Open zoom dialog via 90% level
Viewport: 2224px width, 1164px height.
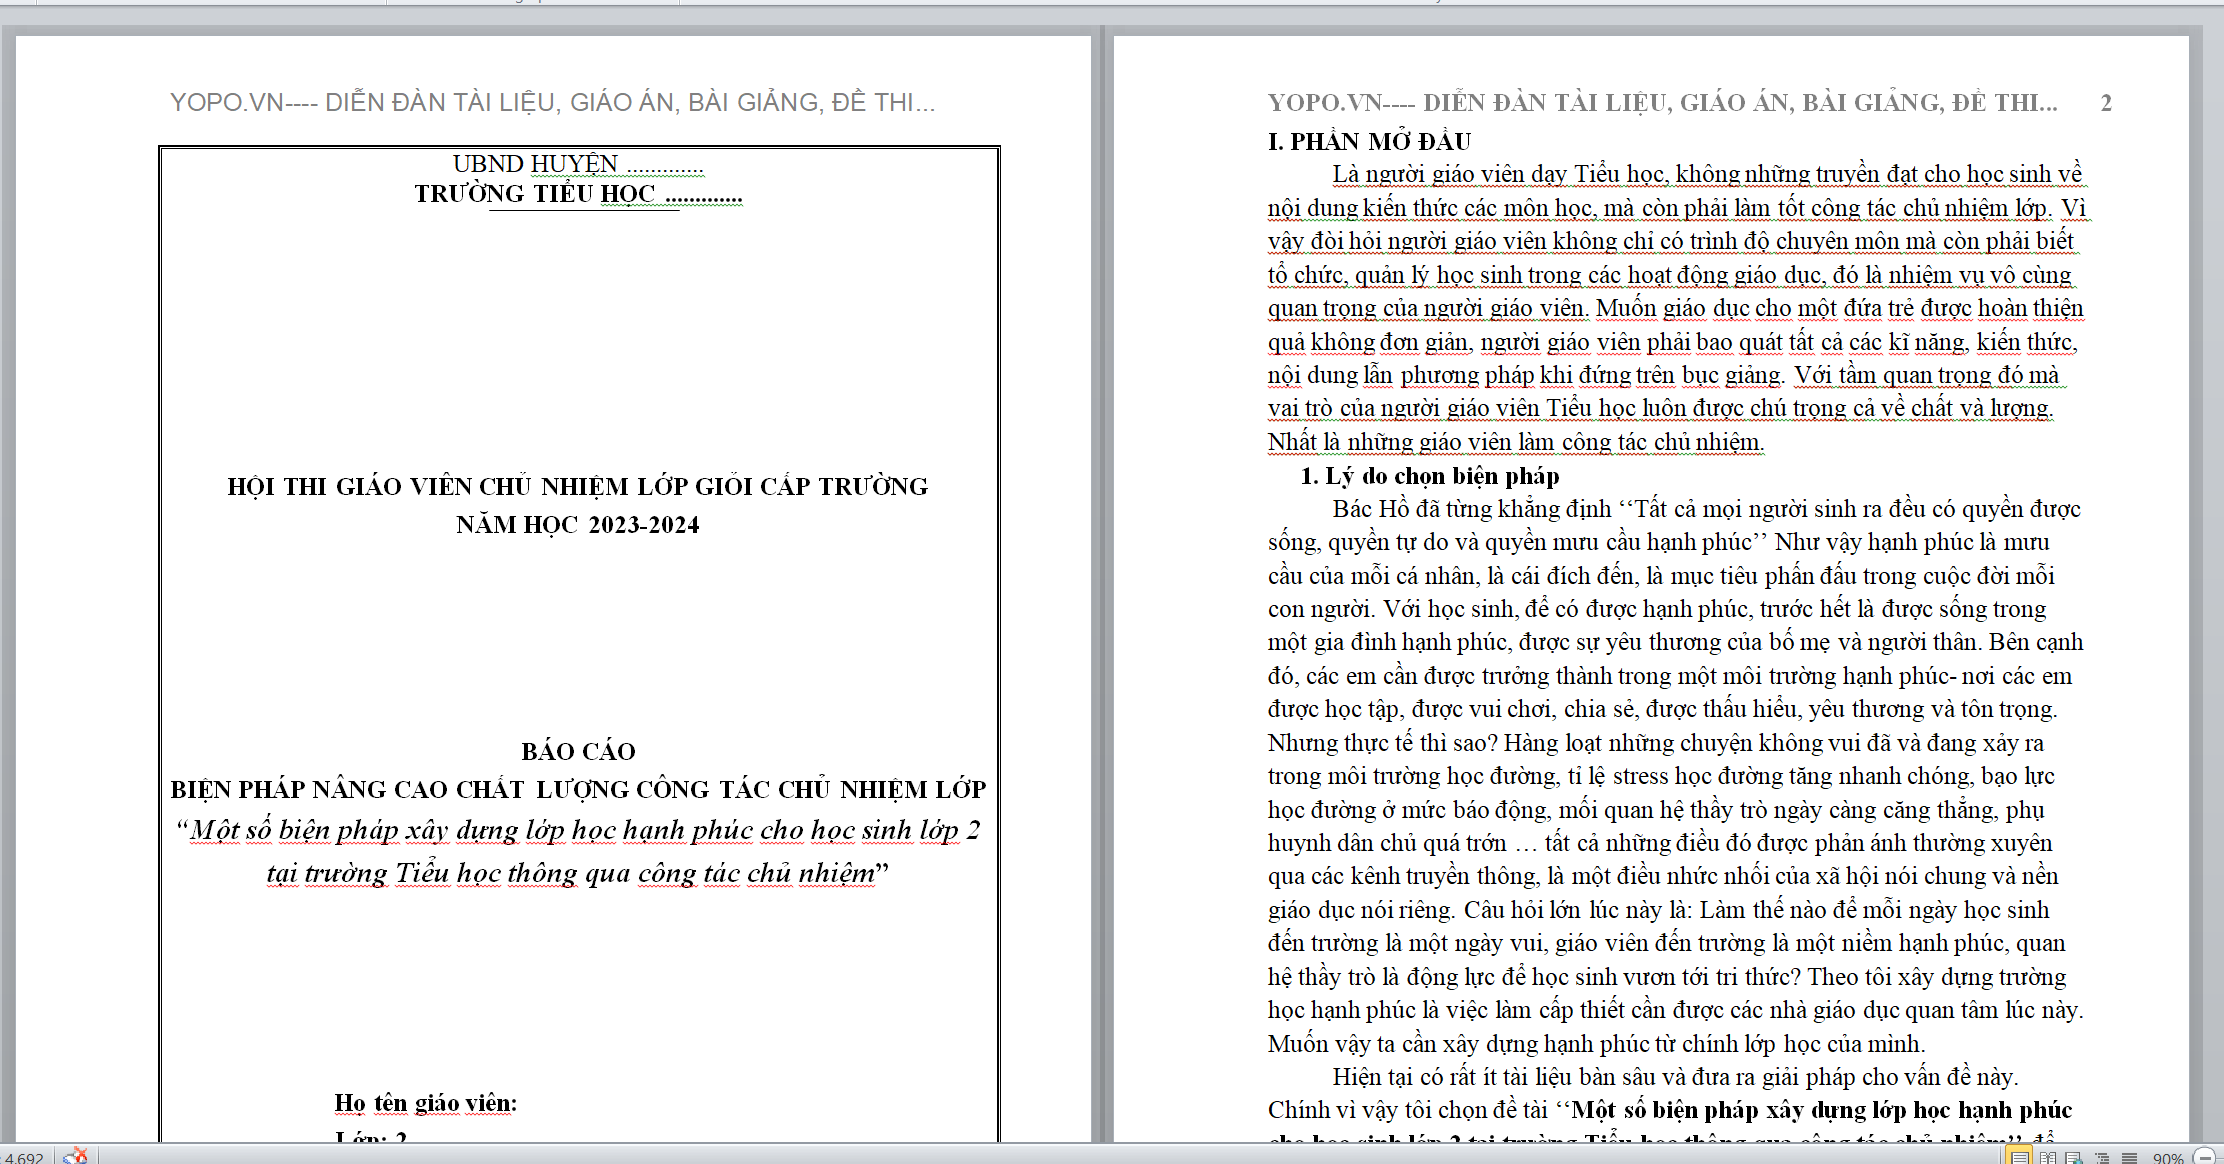[x=2168, y=1158]
